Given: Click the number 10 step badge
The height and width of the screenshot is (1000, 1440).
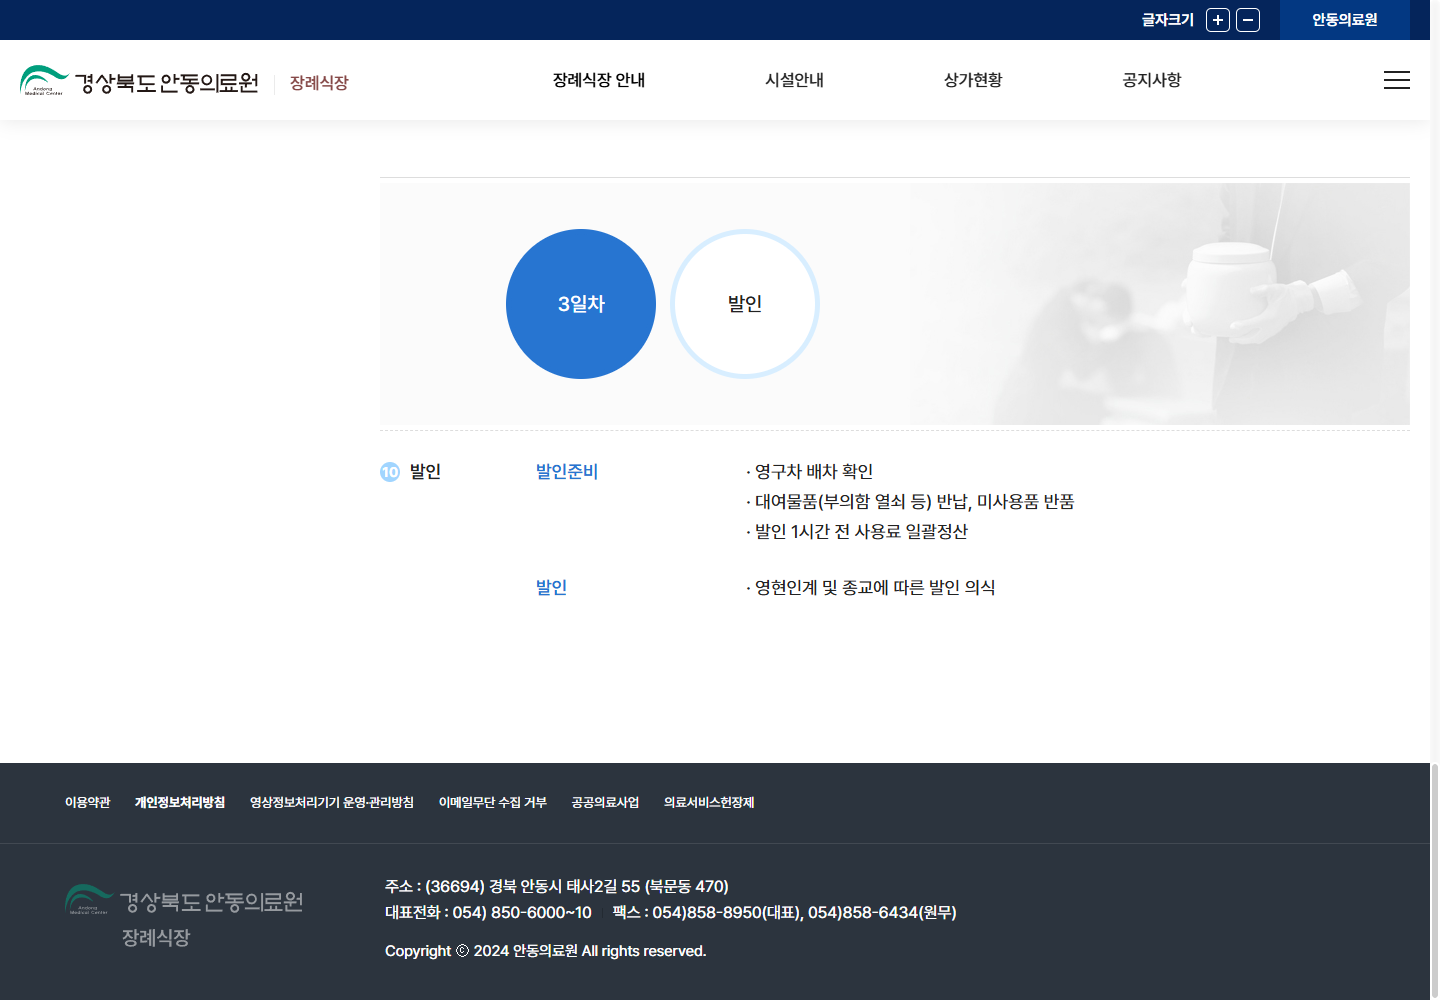Looking at the screenshot, I should (x=390, y=472).
